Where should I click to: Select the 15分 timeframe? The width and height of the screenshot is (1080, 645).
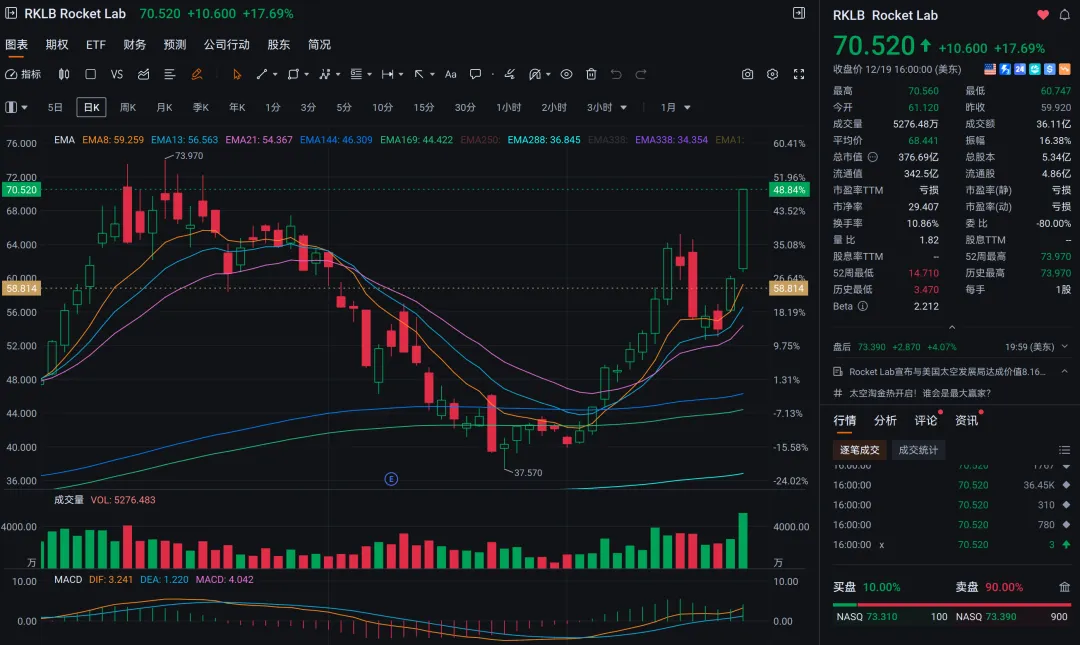[424, 108]
